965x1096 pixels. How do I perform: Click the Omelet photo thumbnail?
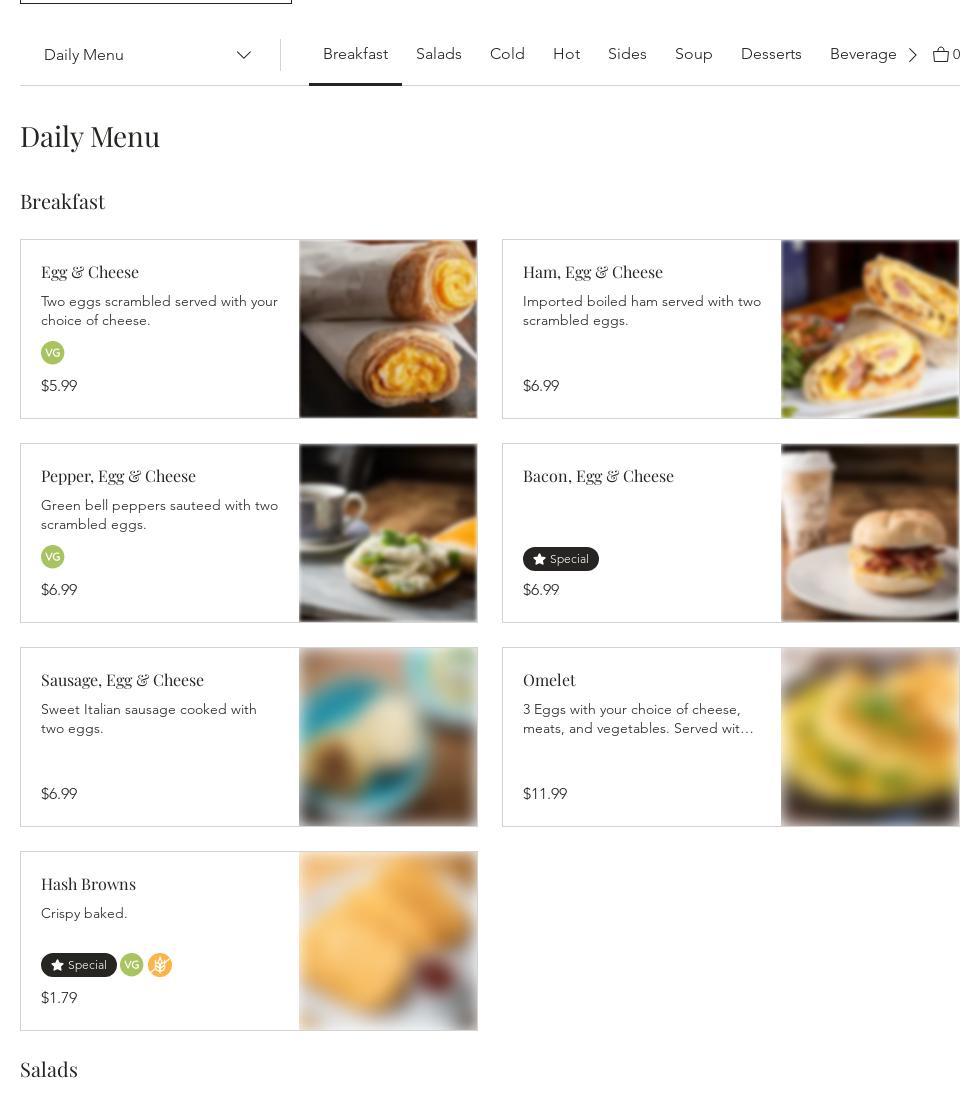coord(869,737)
